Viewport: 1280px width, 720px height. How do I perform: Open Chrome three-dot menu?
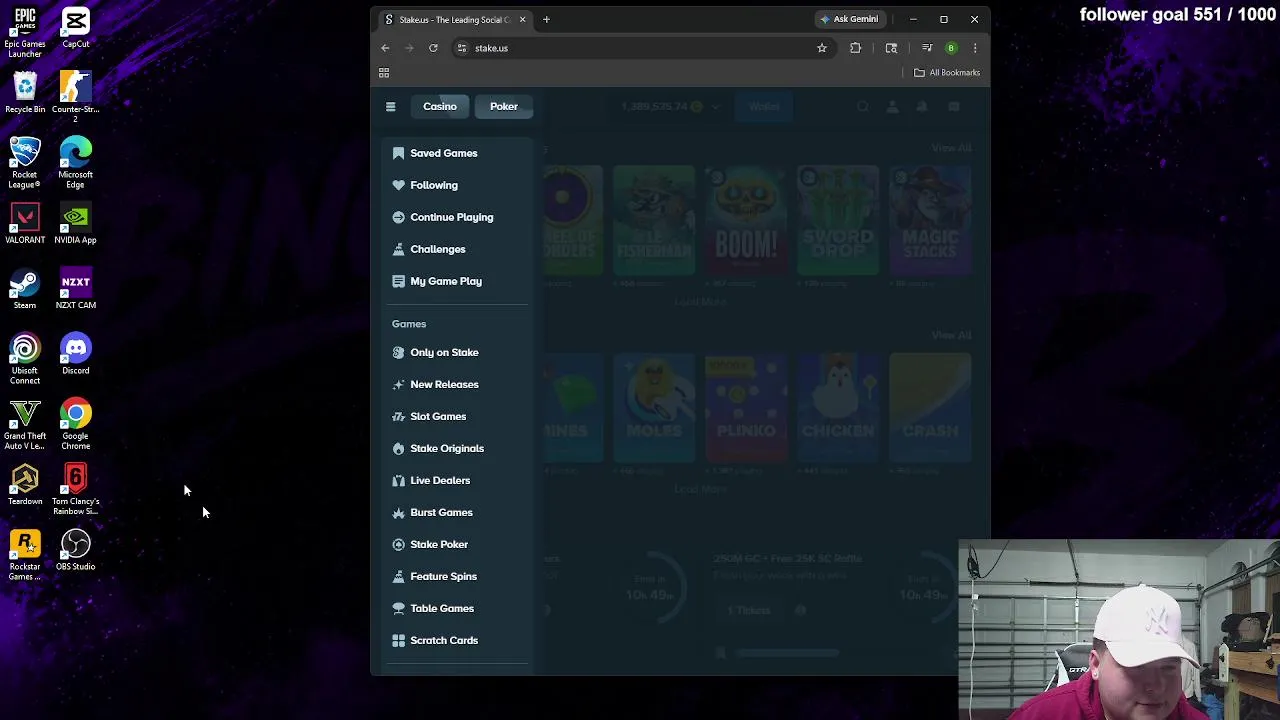[975, 48]
